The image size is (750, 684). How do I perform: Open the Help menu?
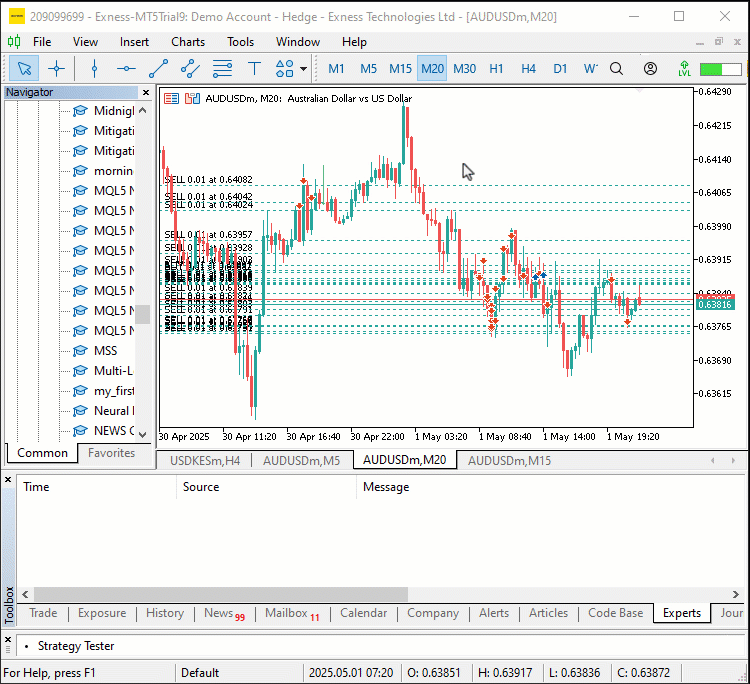point(354,42)
